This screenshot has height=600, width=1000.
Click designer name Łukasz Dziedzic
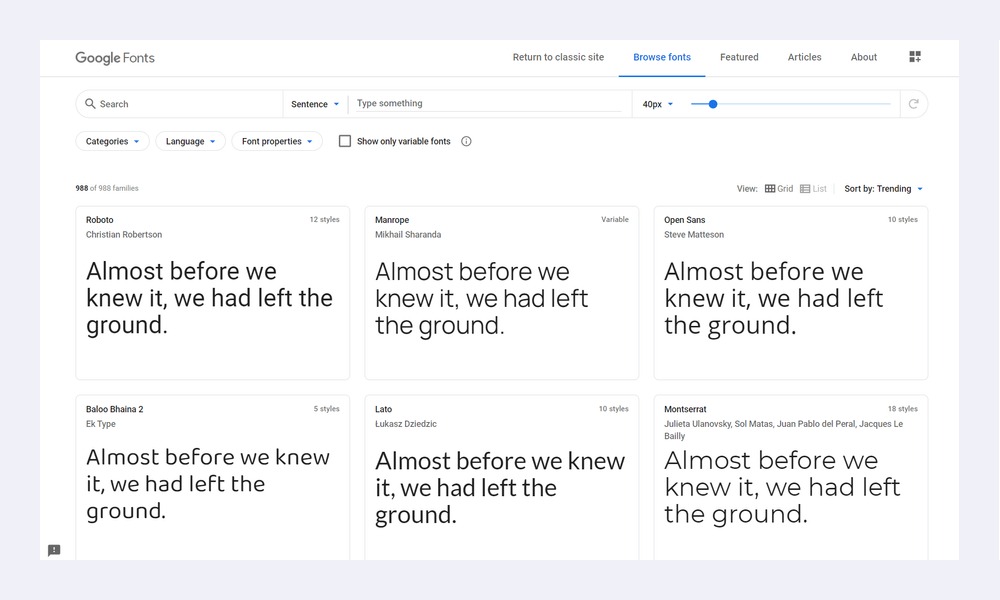coord(406,424)
